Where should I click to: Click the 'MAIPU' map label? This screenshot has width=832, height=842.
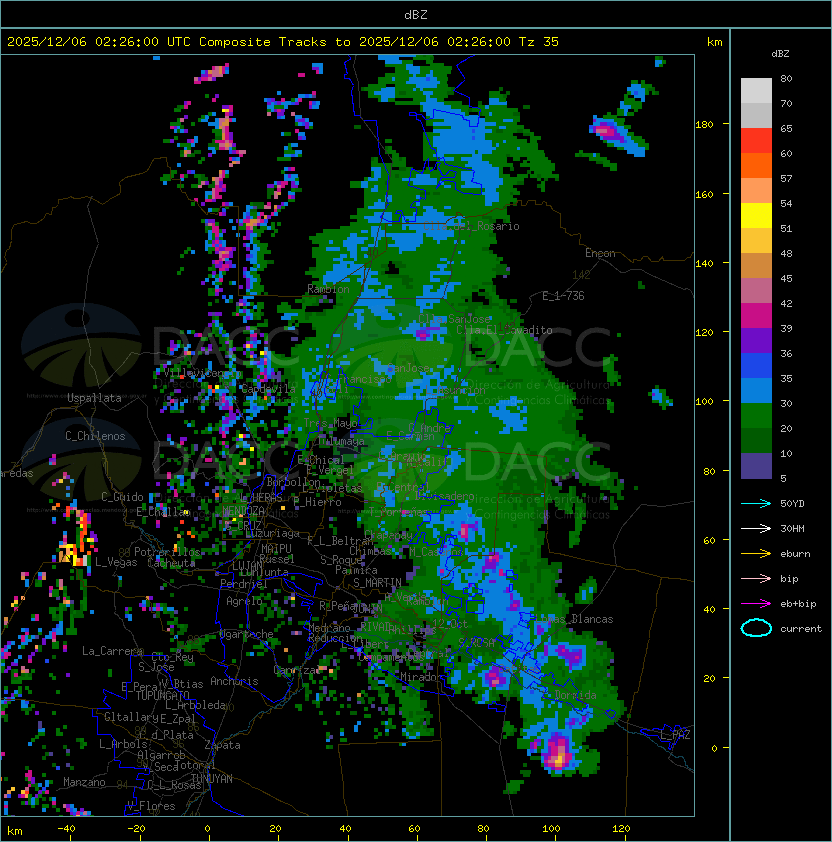click(276, 549)
